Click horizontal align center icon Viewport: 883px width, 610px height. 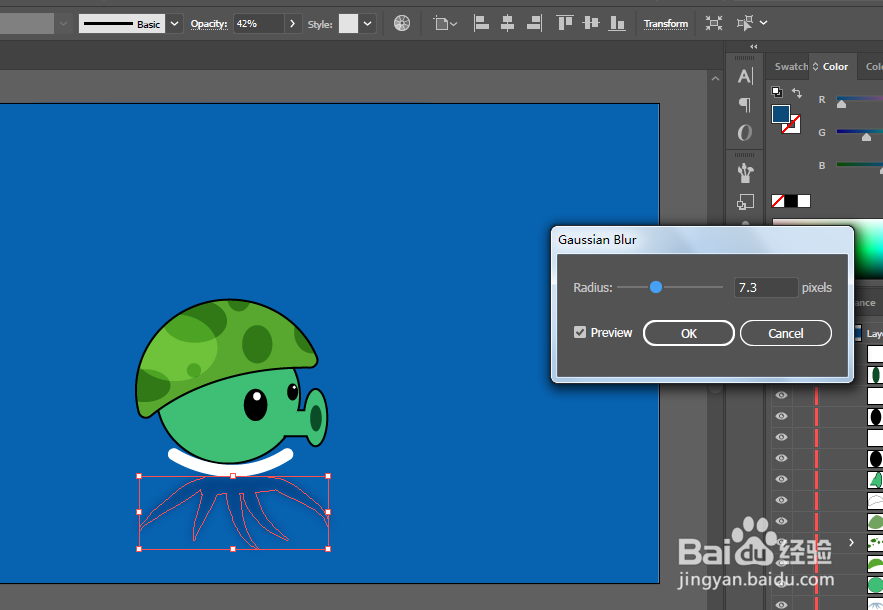507,23
